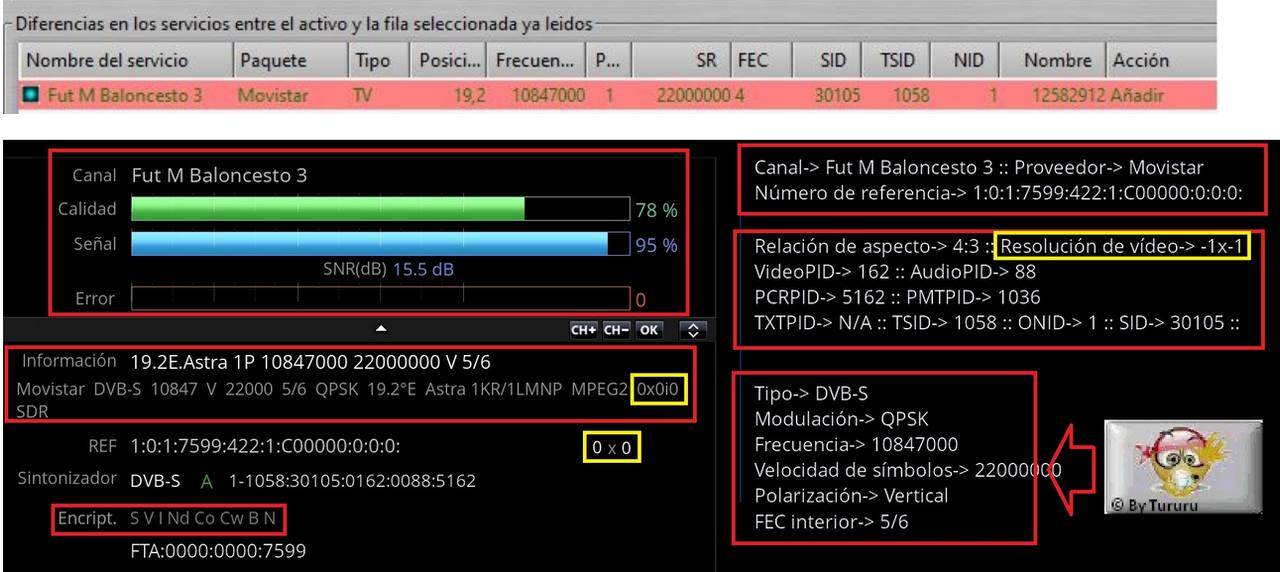Click the teal service icon beside Fut M Baloncesto 3
The width and height of the screenshot is (1280, 572).
(31, 96)
